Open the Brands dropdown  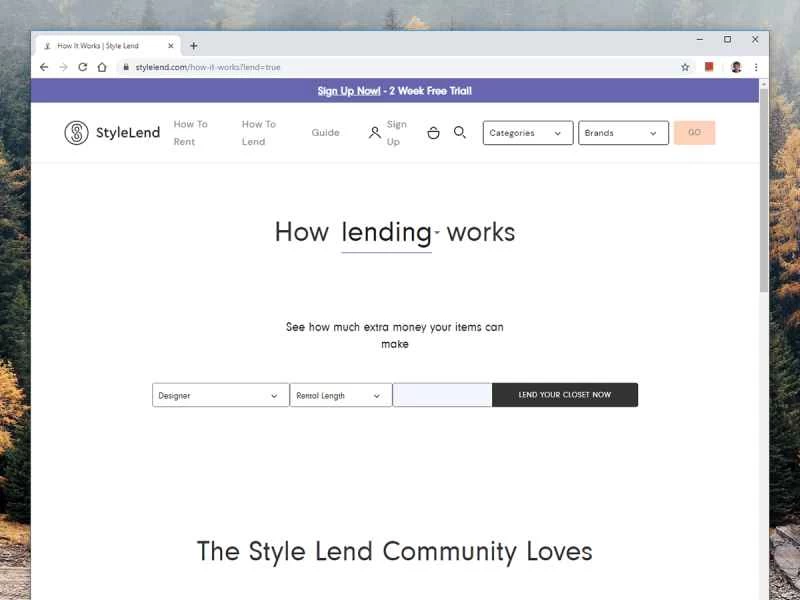pos(623,132)
